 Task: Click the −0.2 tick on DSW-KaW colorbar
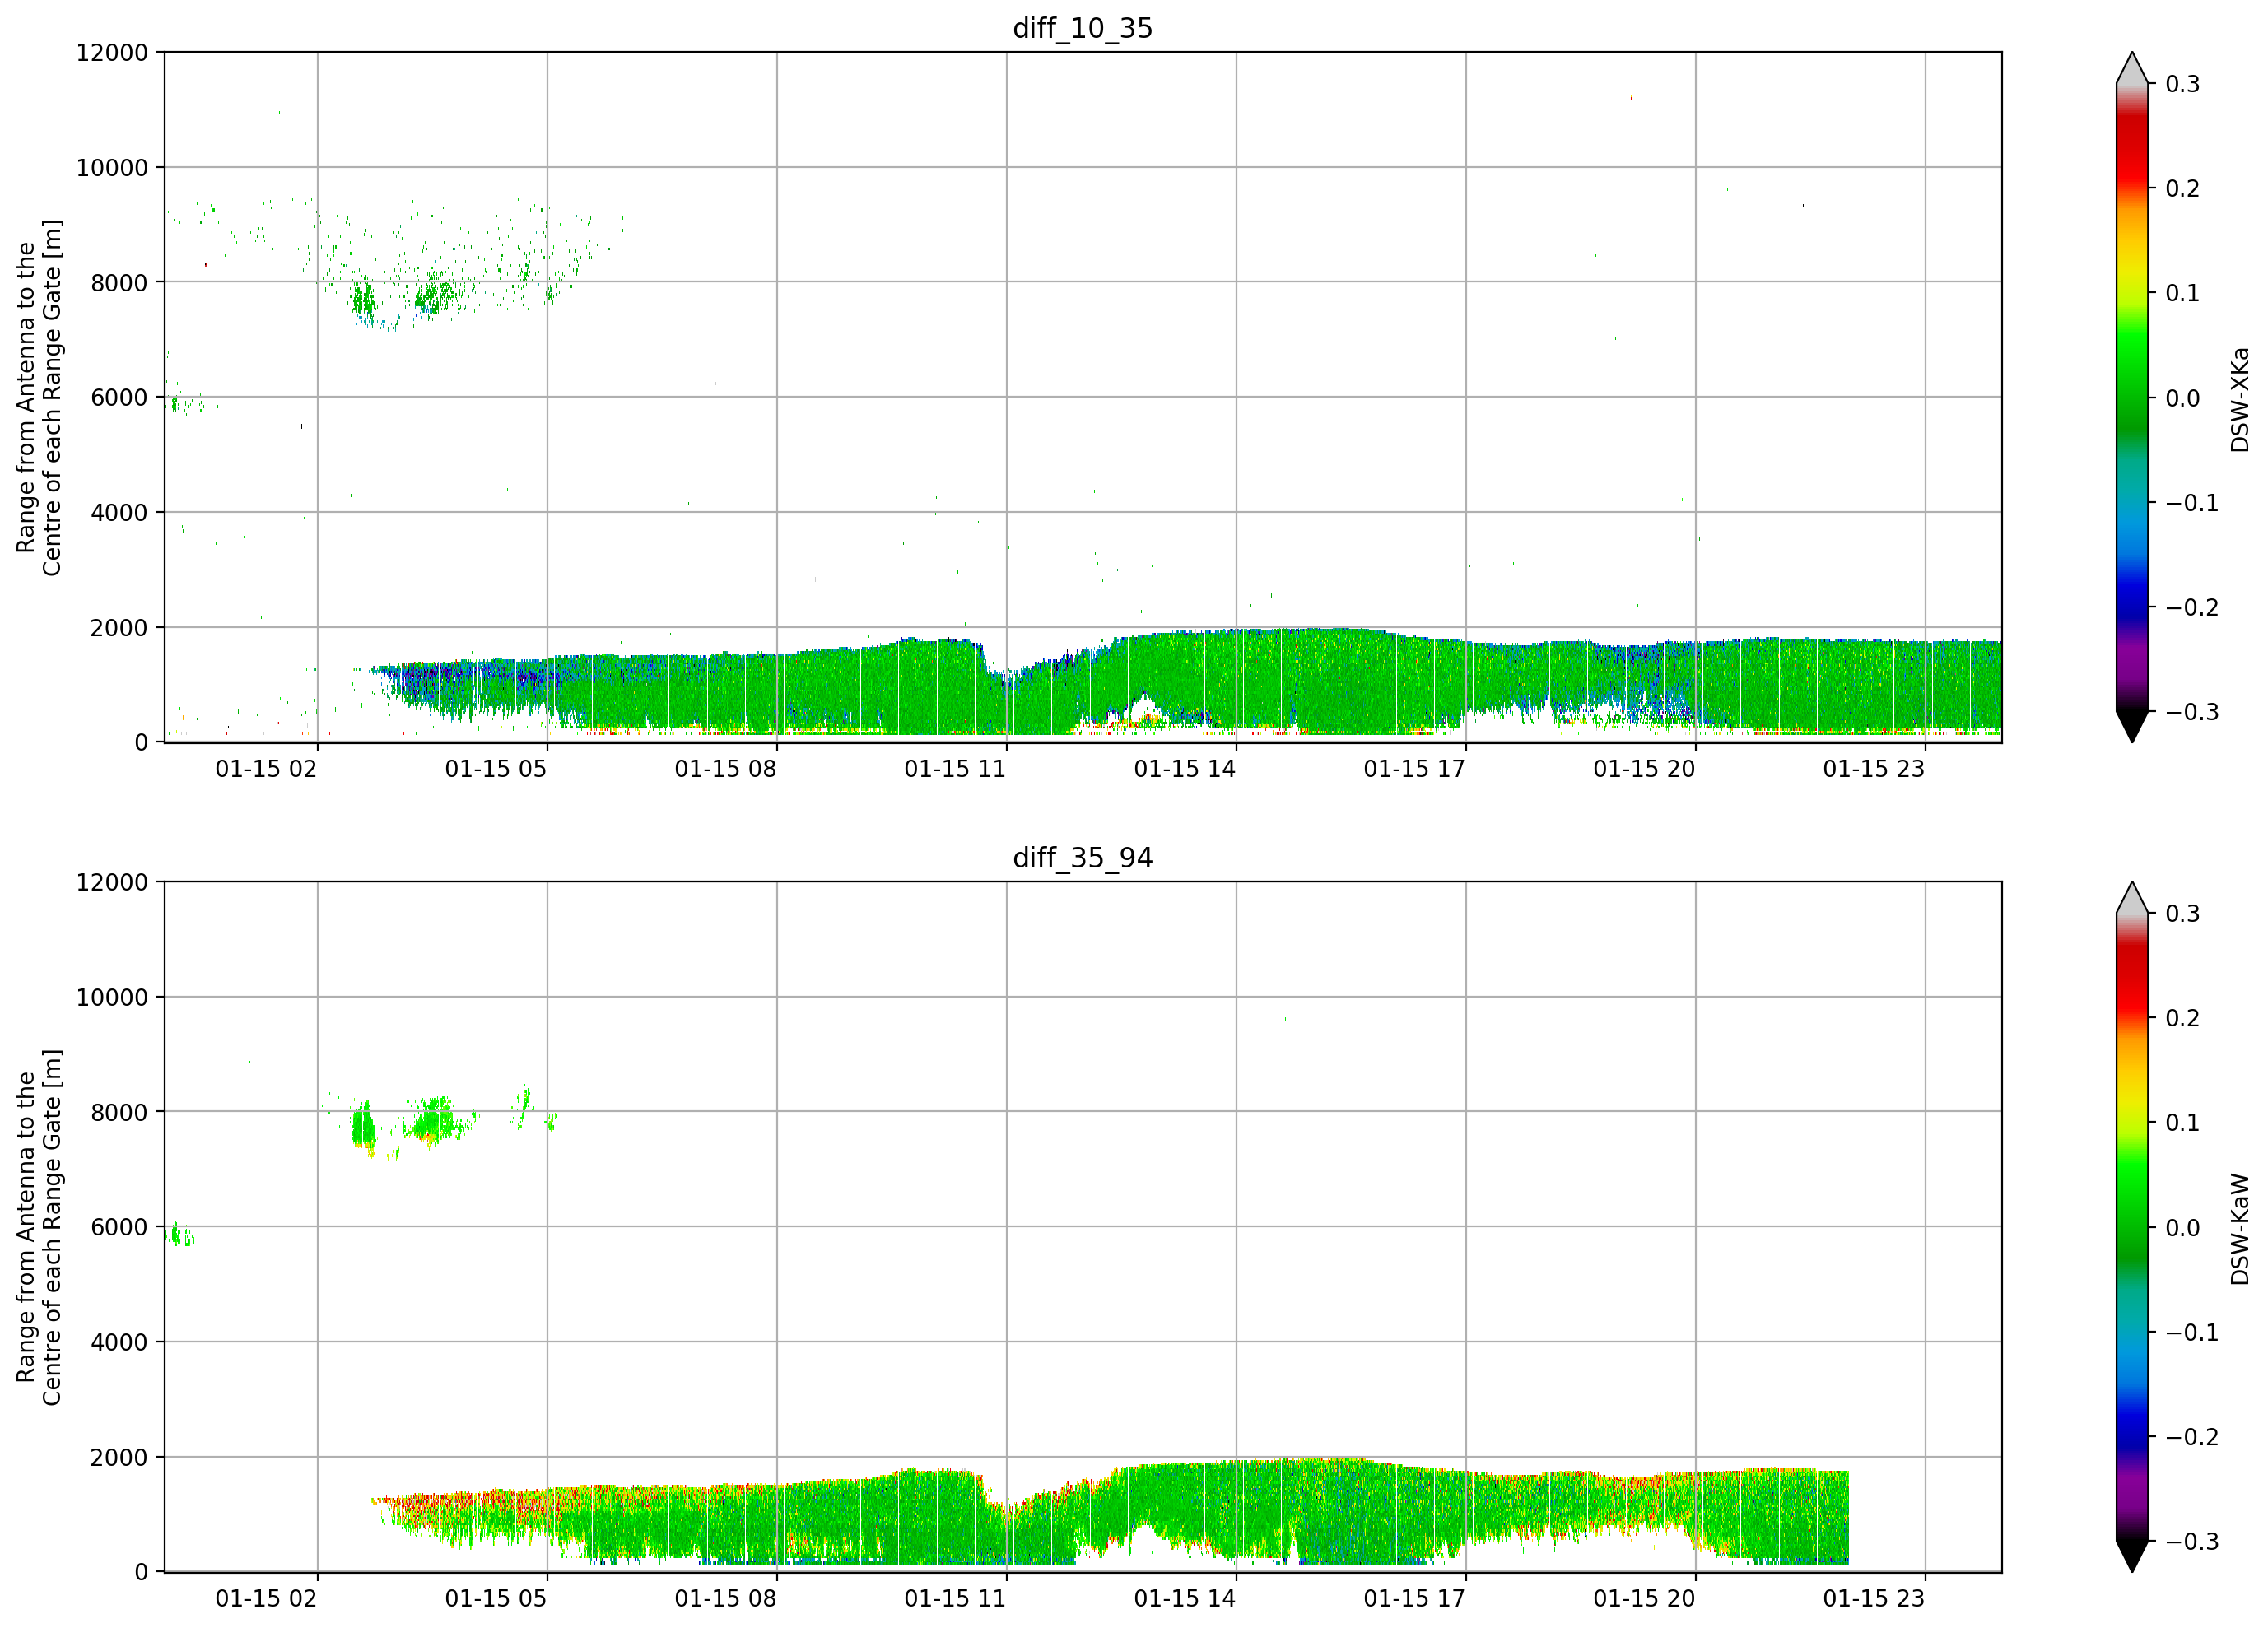point(2192,1438)
